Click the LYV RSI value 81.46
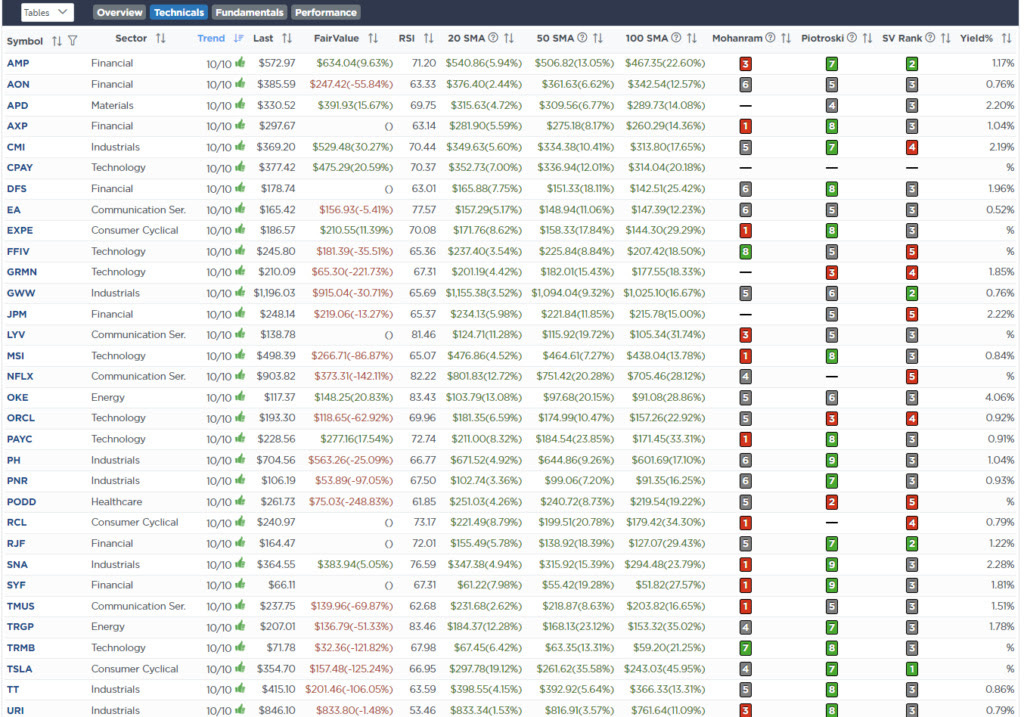 423,335
